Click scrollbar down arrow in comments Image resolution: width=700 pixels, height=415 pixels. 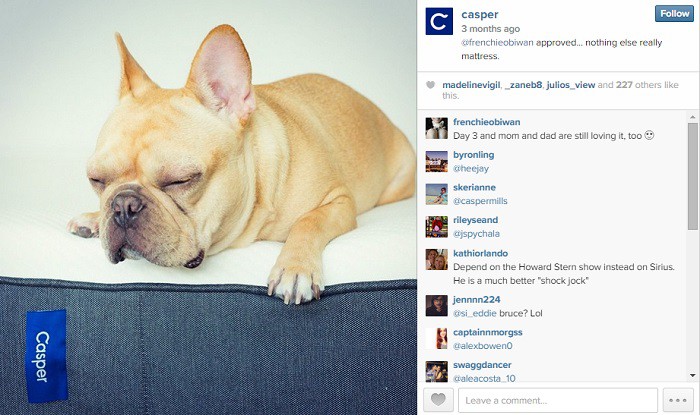click(x=692, y=376)
